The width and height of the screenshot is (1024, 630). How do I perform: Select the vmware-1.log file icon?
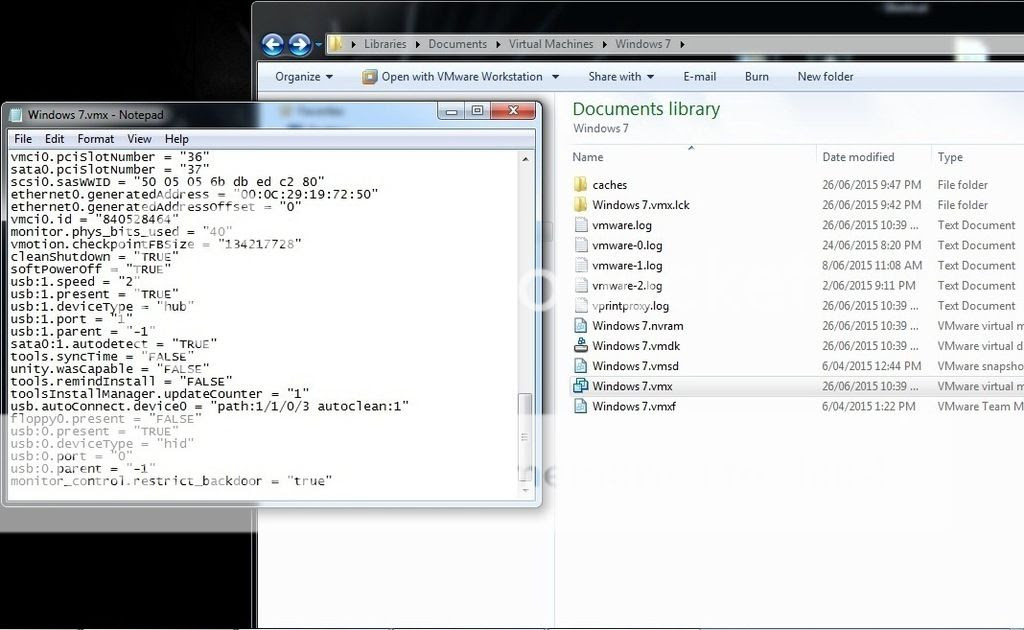[581, 265]
